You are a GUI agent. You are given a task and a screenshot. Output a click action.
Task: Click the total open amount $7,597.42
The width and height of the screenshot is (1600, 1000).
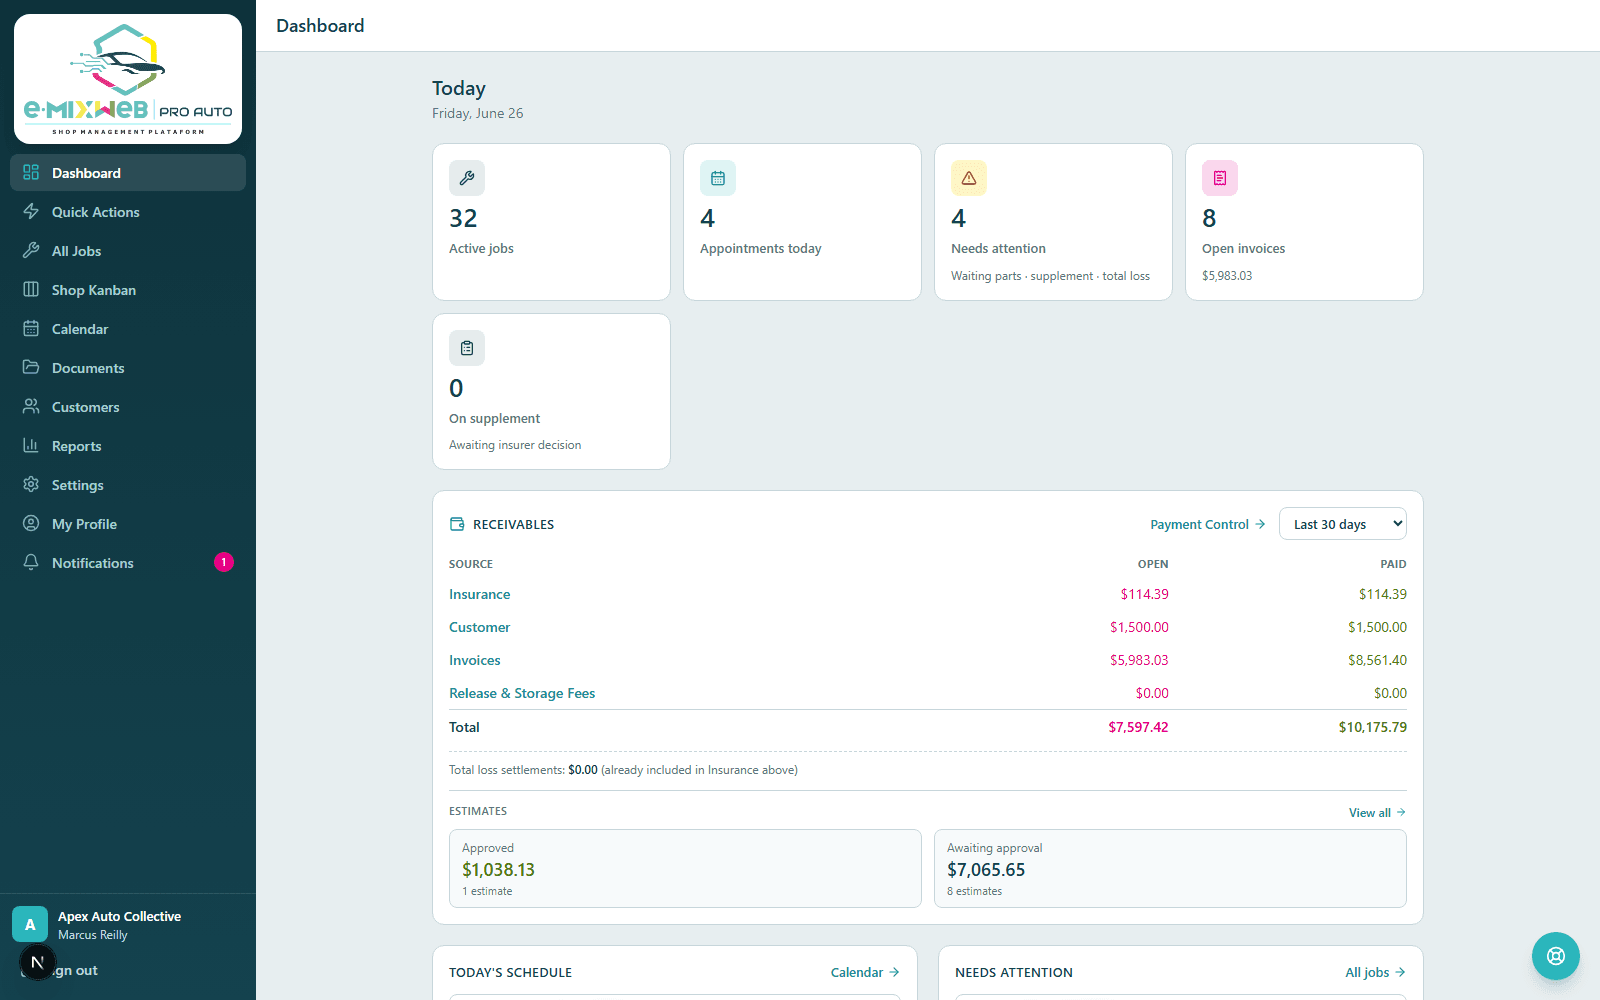pos(1138,727)
